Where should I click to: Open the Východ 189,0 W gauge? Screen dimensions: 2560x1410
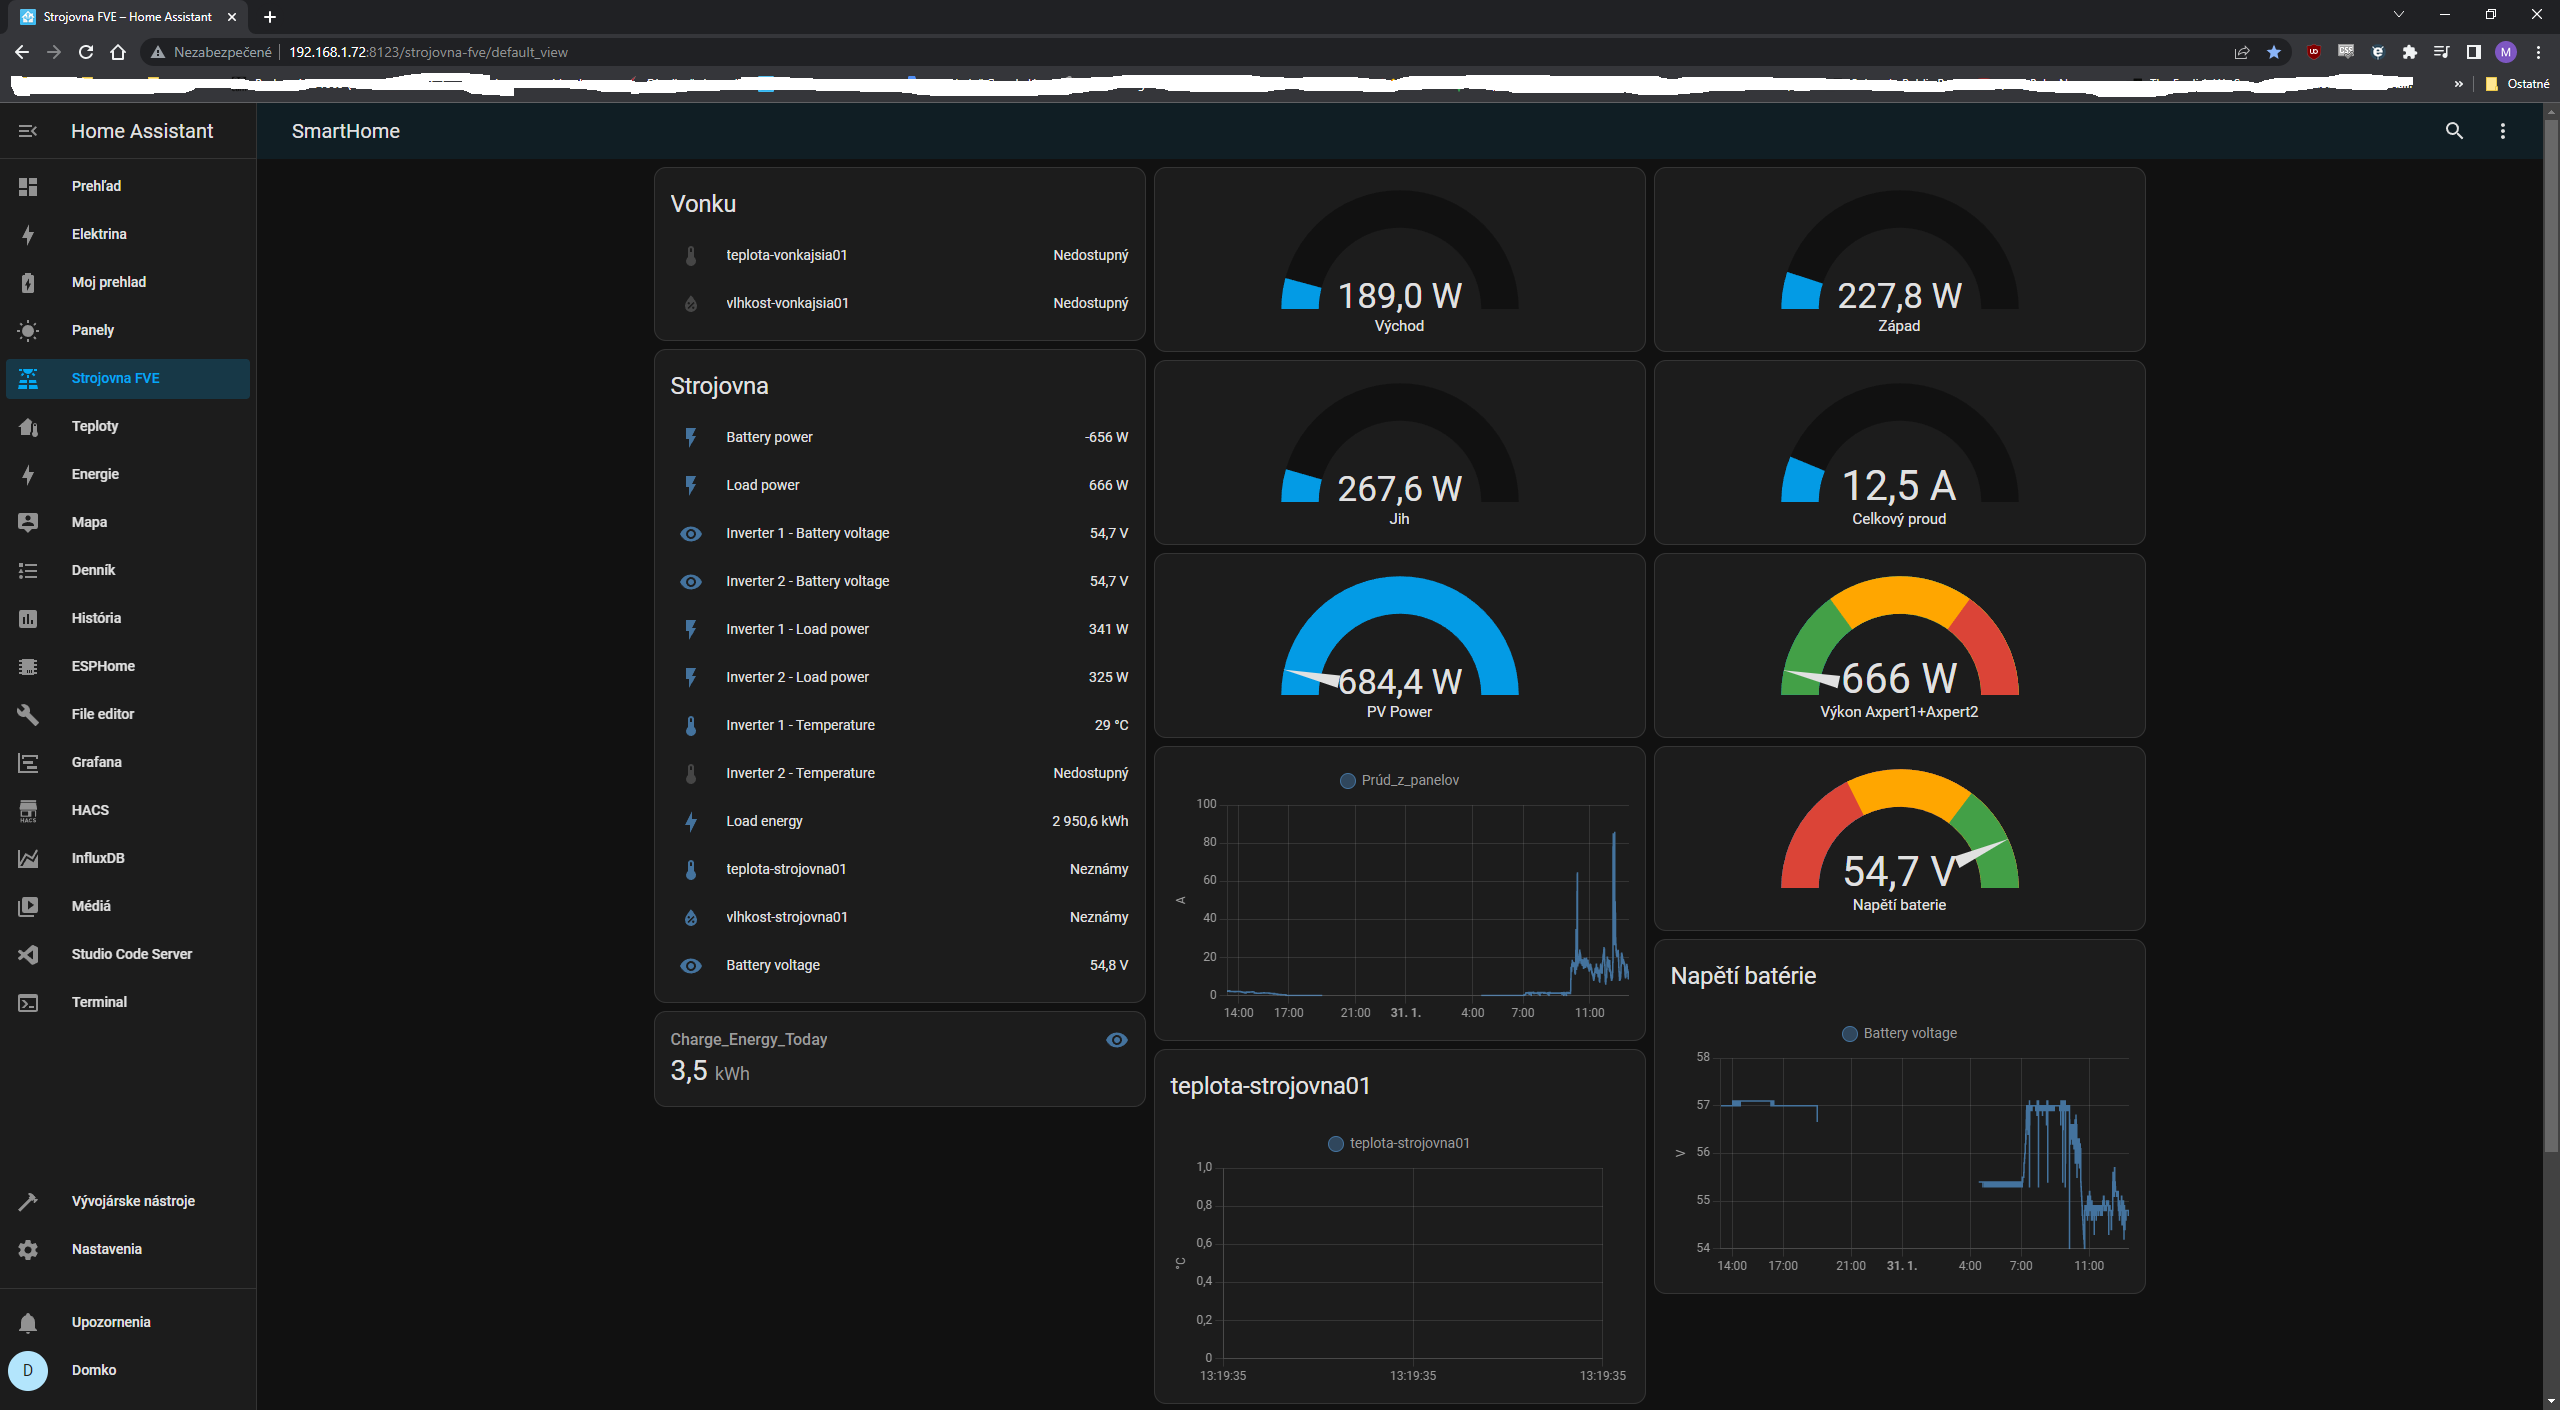[1399, 259]
